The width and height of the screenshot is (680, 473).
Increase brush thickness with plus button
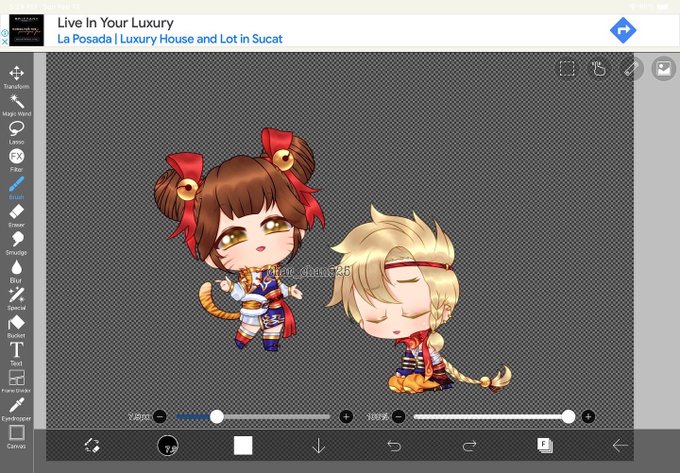click(346, 417)
